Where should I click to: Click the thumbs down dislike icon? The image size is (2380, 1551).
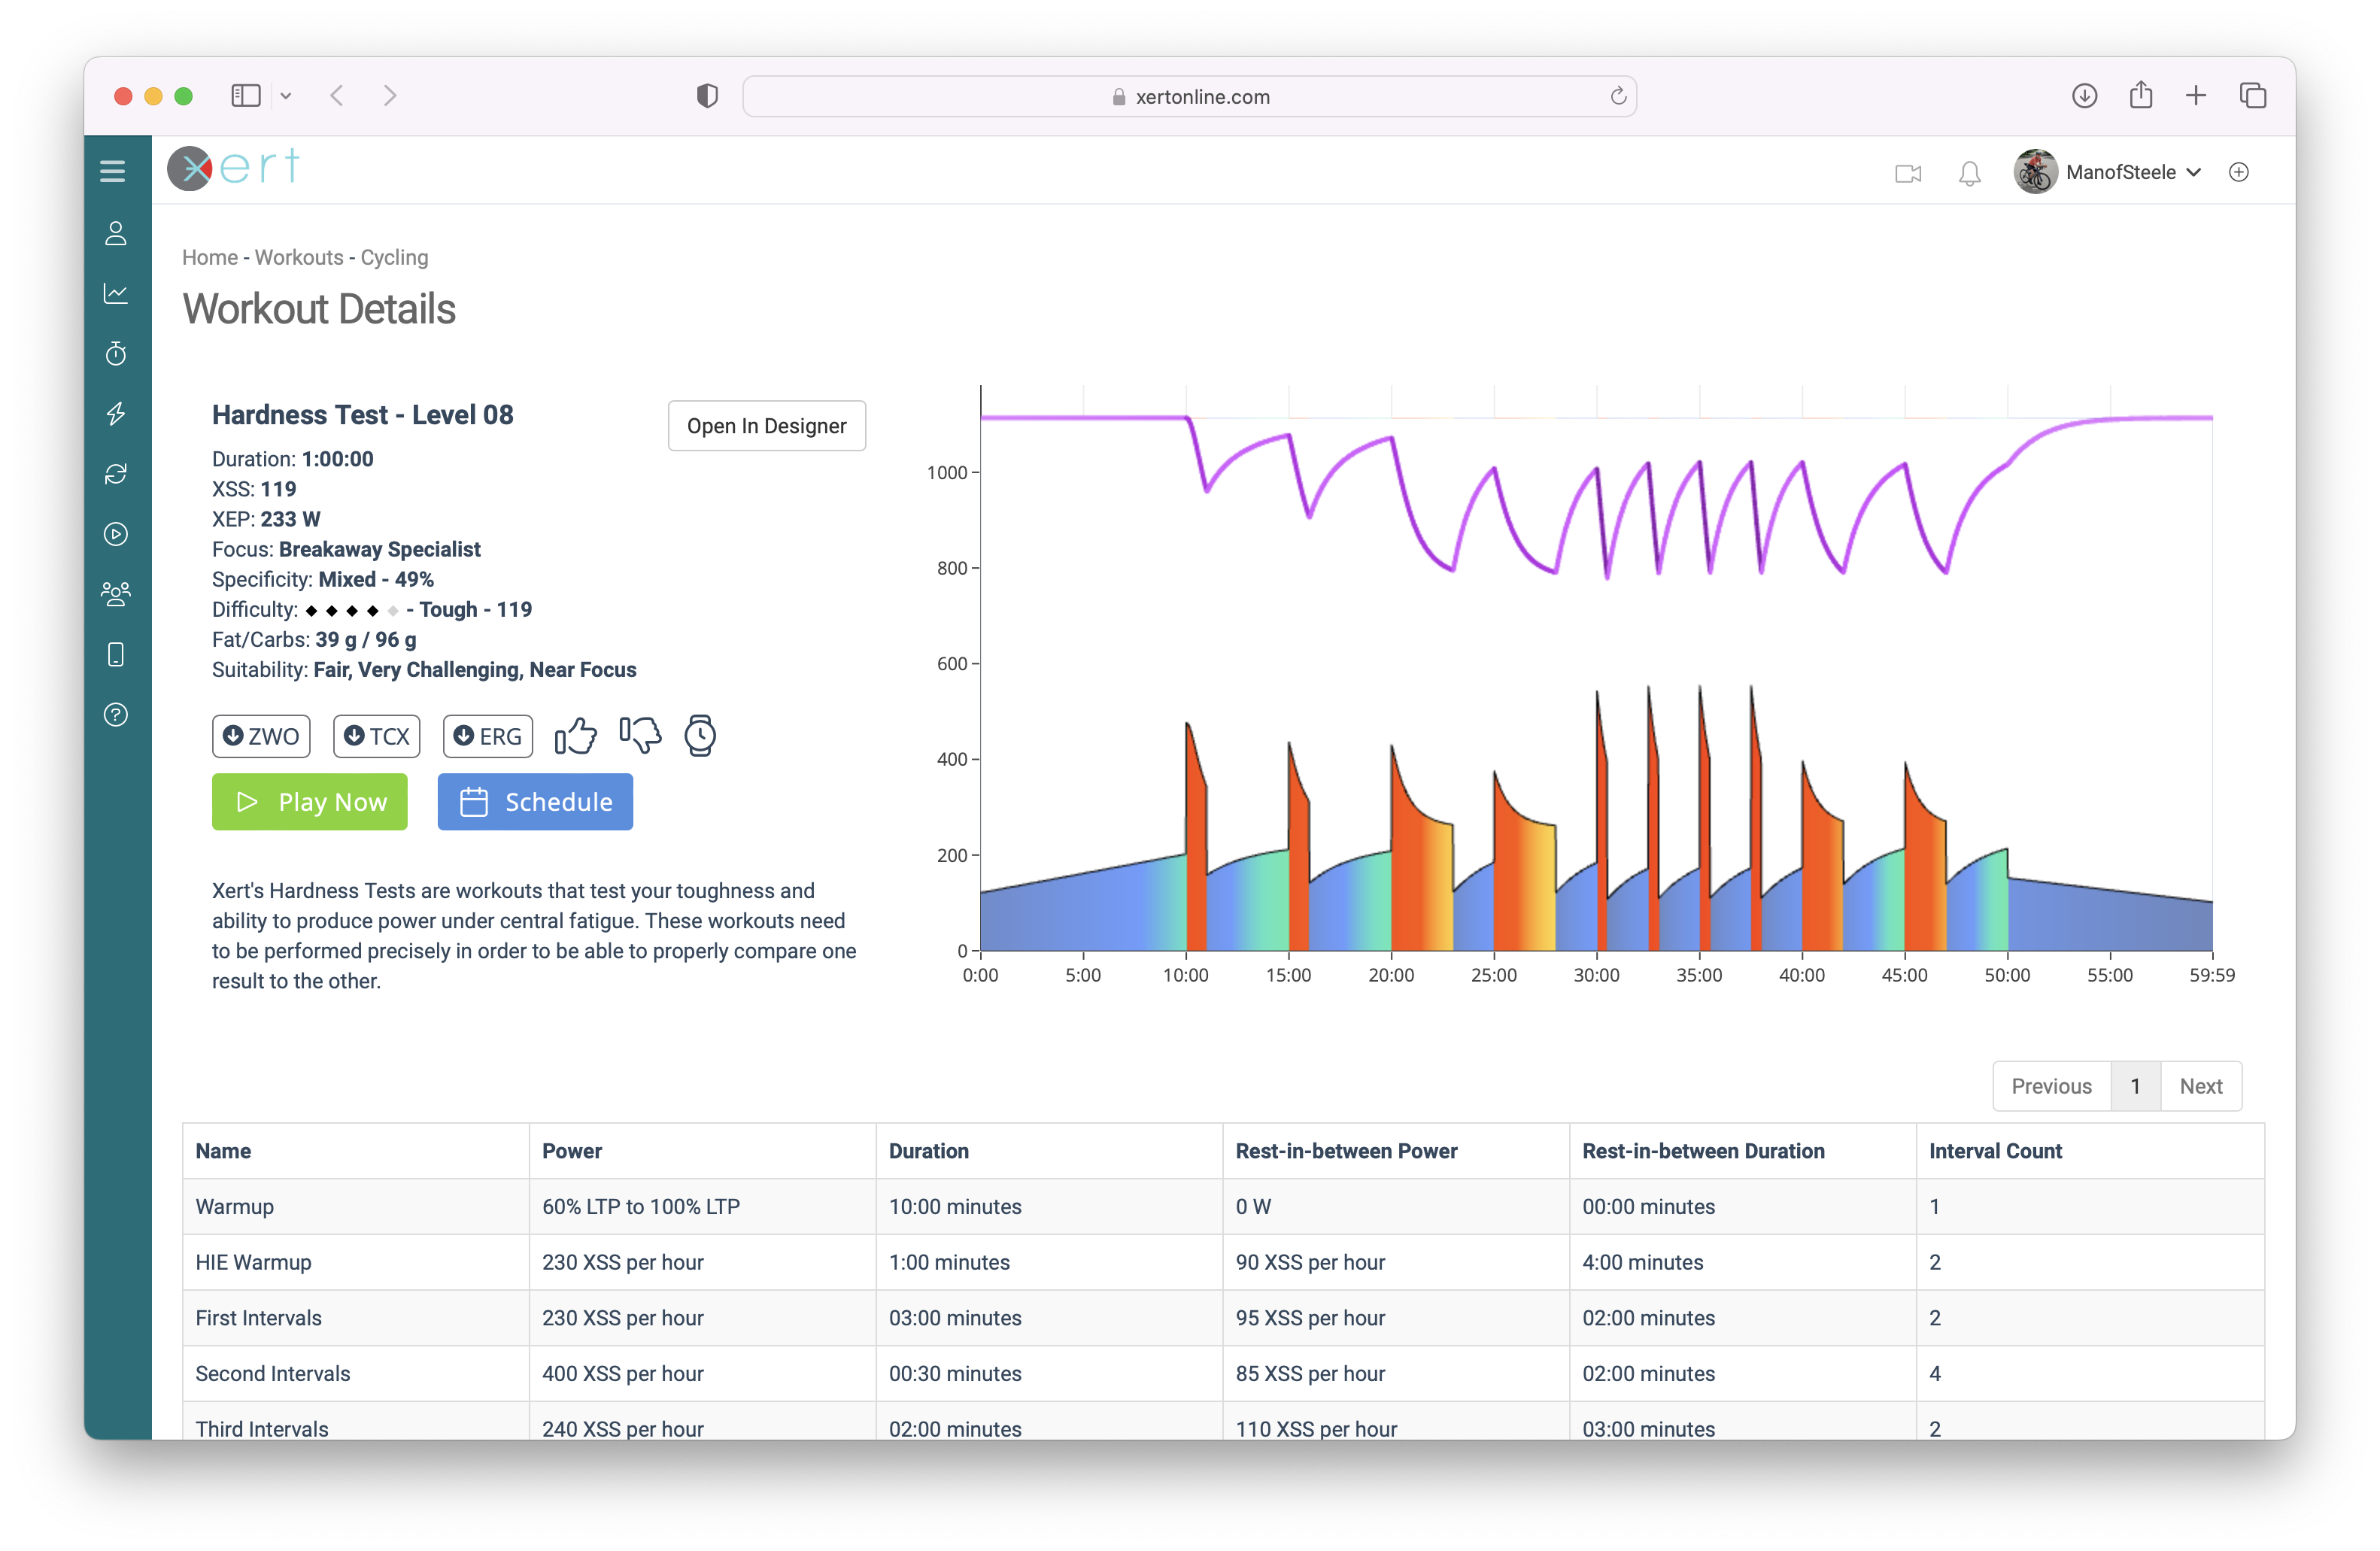(640, 736)
